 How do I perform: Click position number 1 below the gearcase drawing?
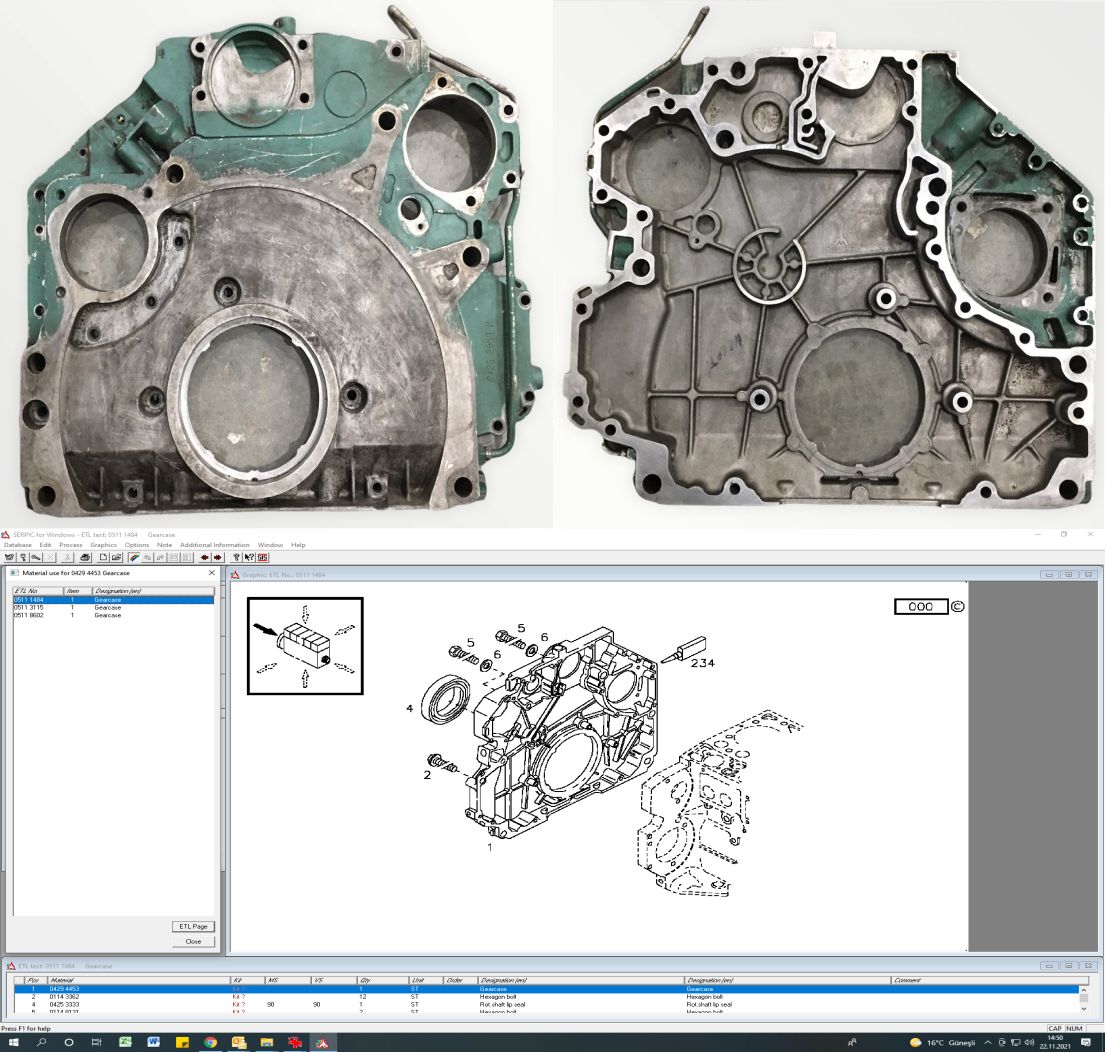[490, 847]
